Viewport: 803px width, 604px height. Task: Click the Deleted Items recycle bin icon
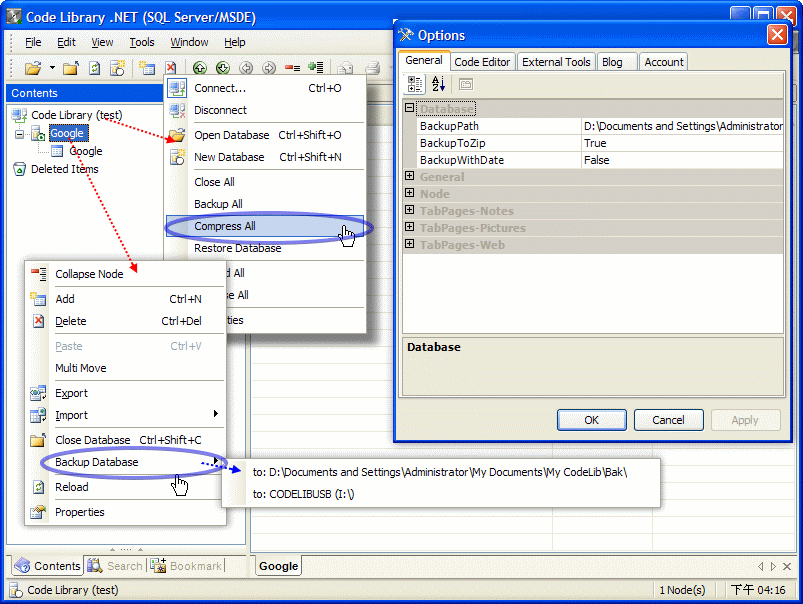pyautogui.click(x=19, y=169)
